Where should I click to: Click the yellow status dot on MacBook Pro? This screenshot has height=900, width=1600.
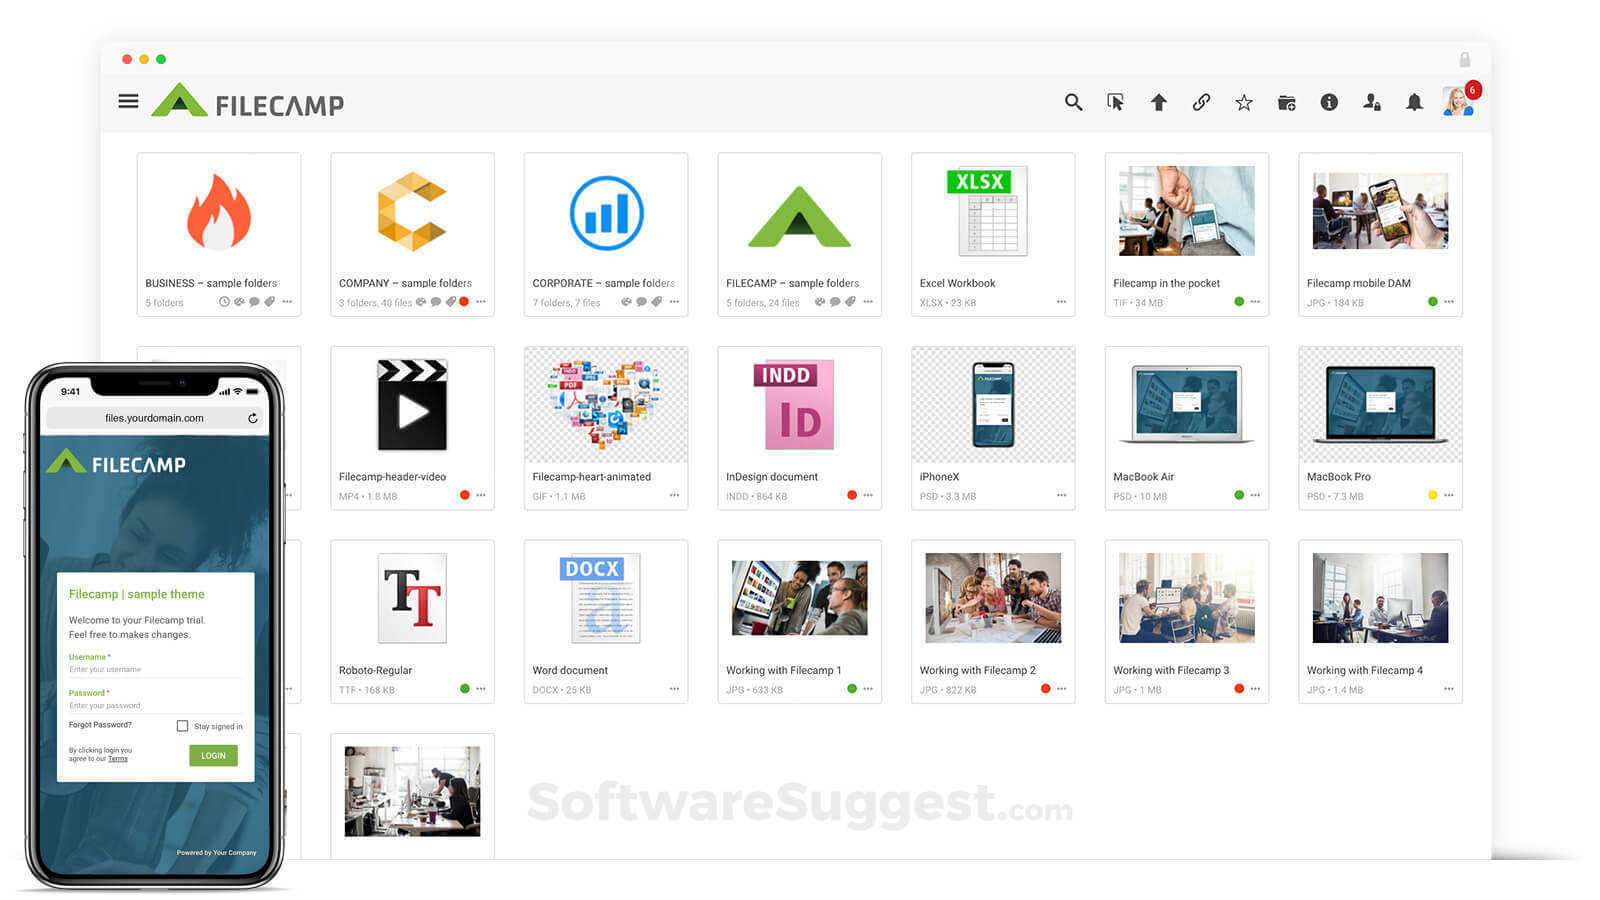point(1434,494)
